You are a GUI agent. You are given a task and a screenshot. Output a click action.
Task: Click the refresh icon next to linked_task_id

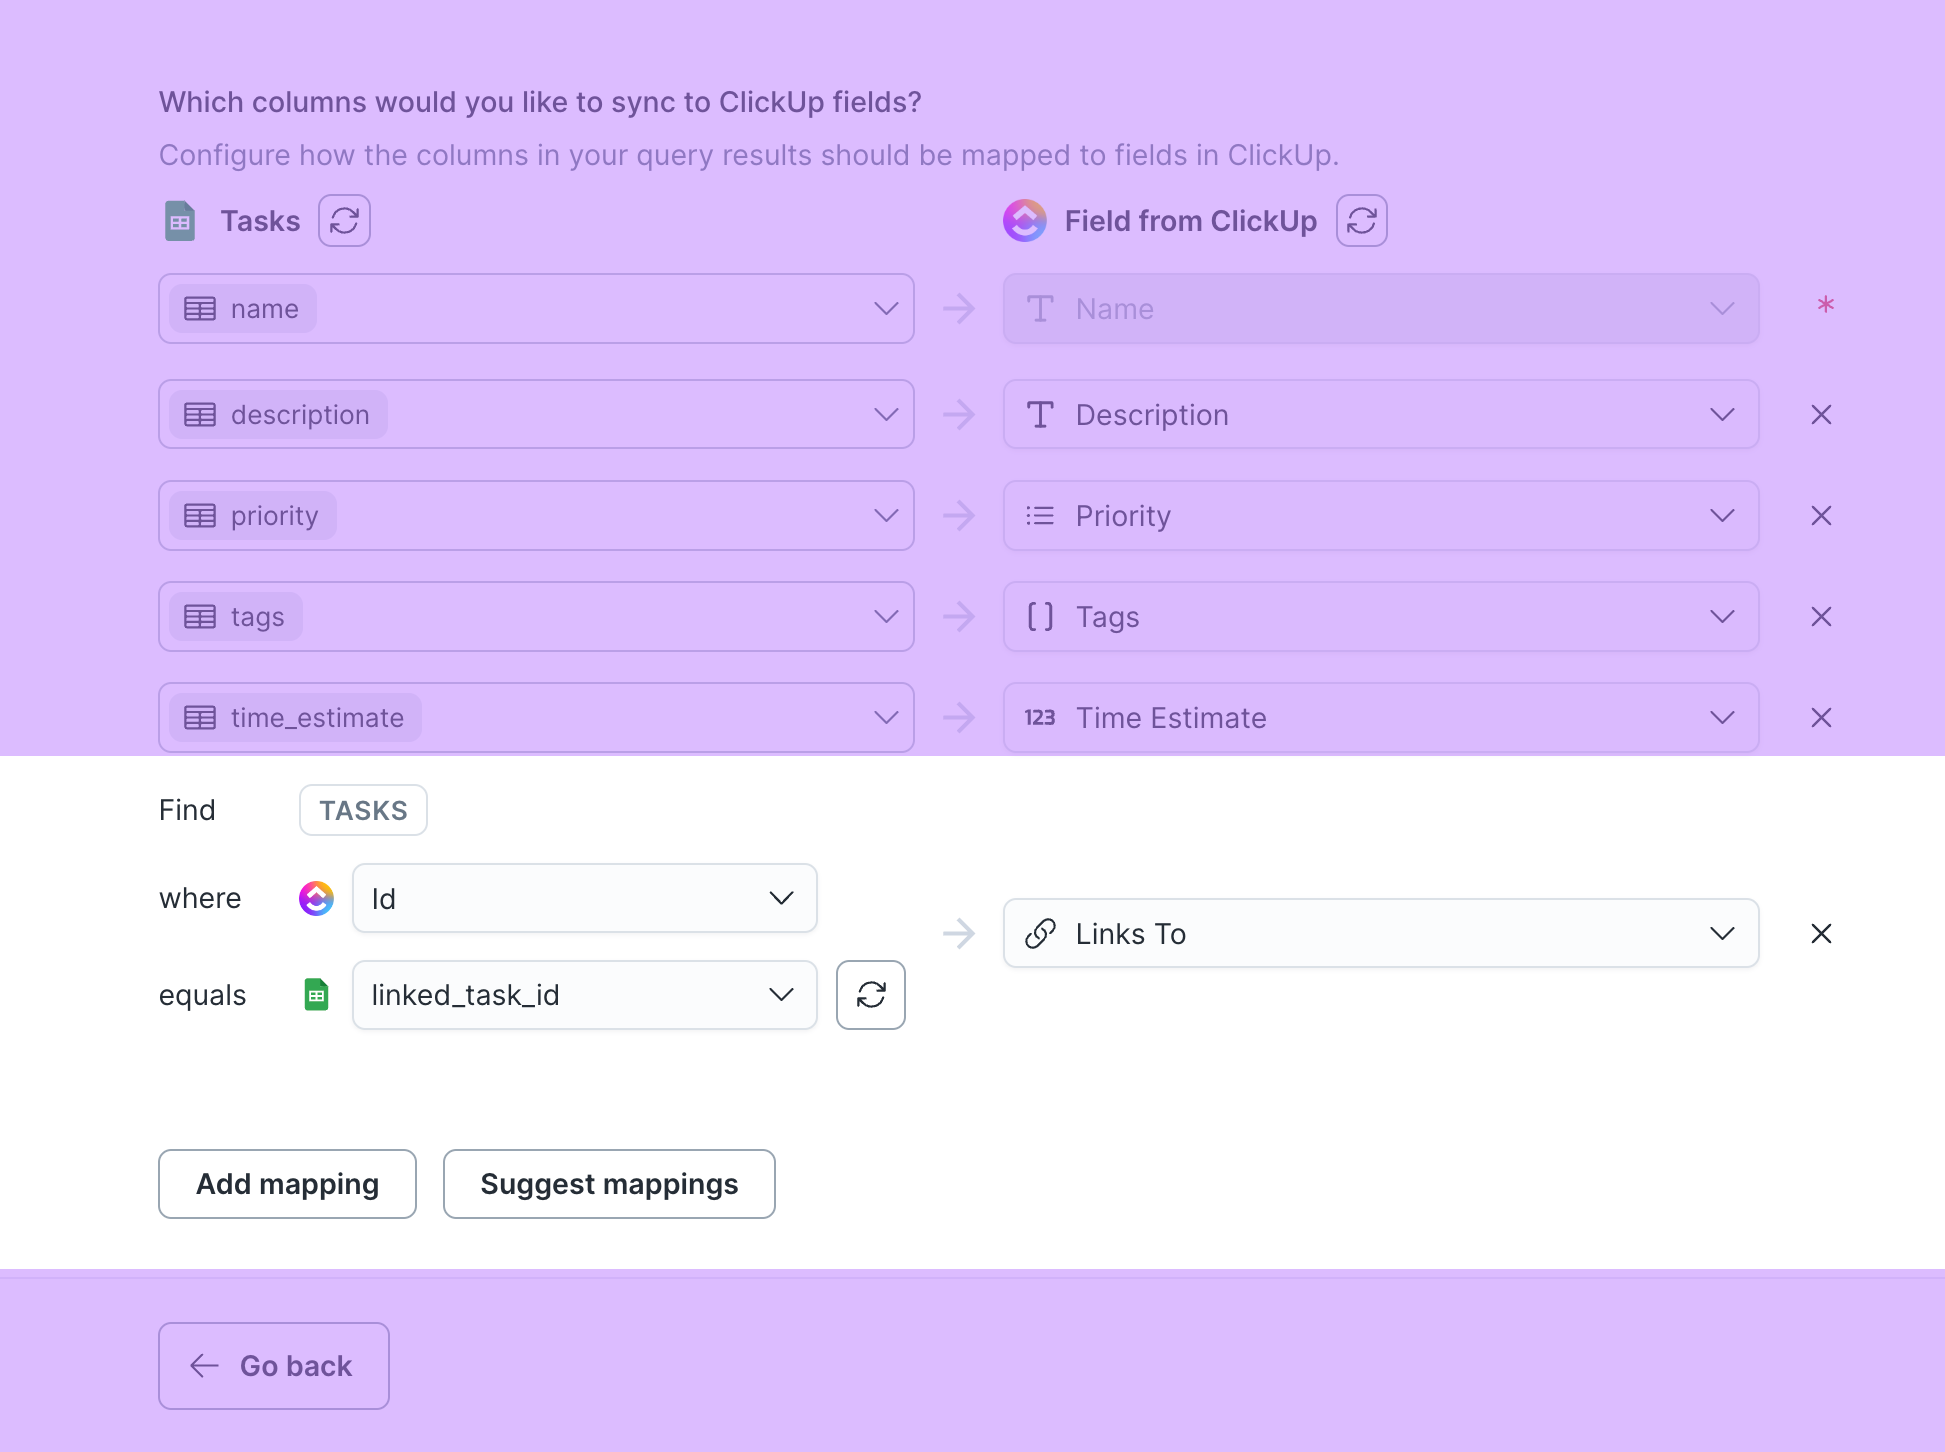(x=871, y=995)
